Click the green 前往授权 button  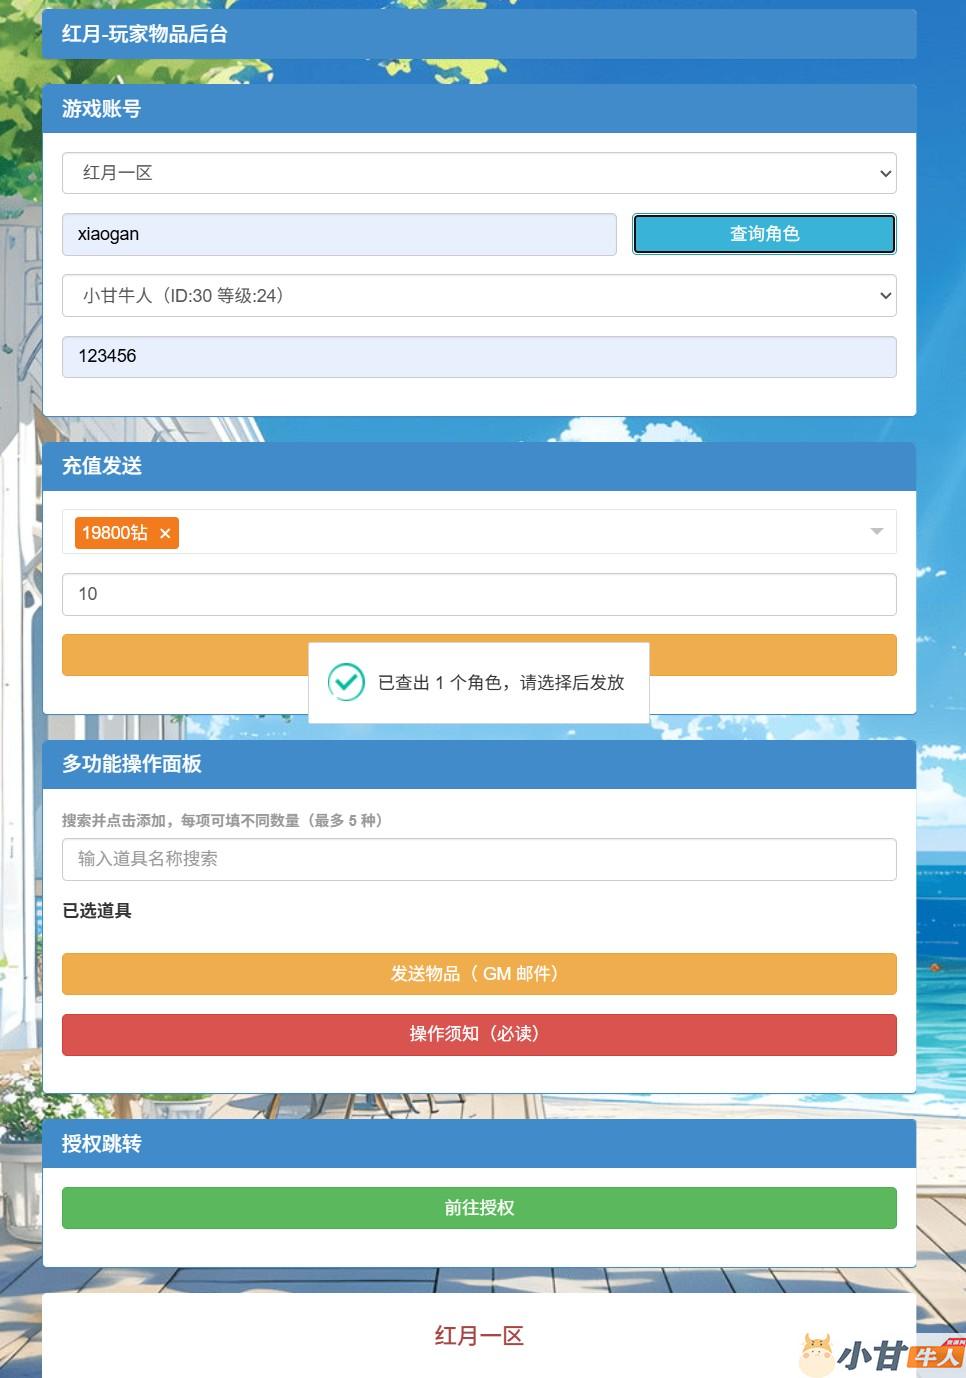pos(479,1208)
